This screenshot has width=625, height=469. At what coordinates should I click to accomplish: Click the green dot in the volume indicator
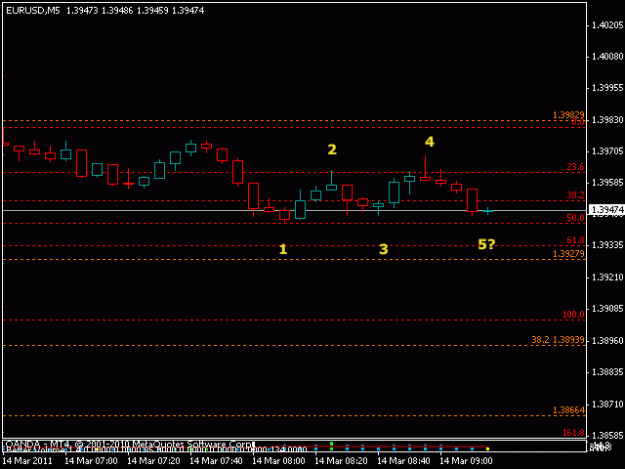pyautogui.click(x=331, y=446)
